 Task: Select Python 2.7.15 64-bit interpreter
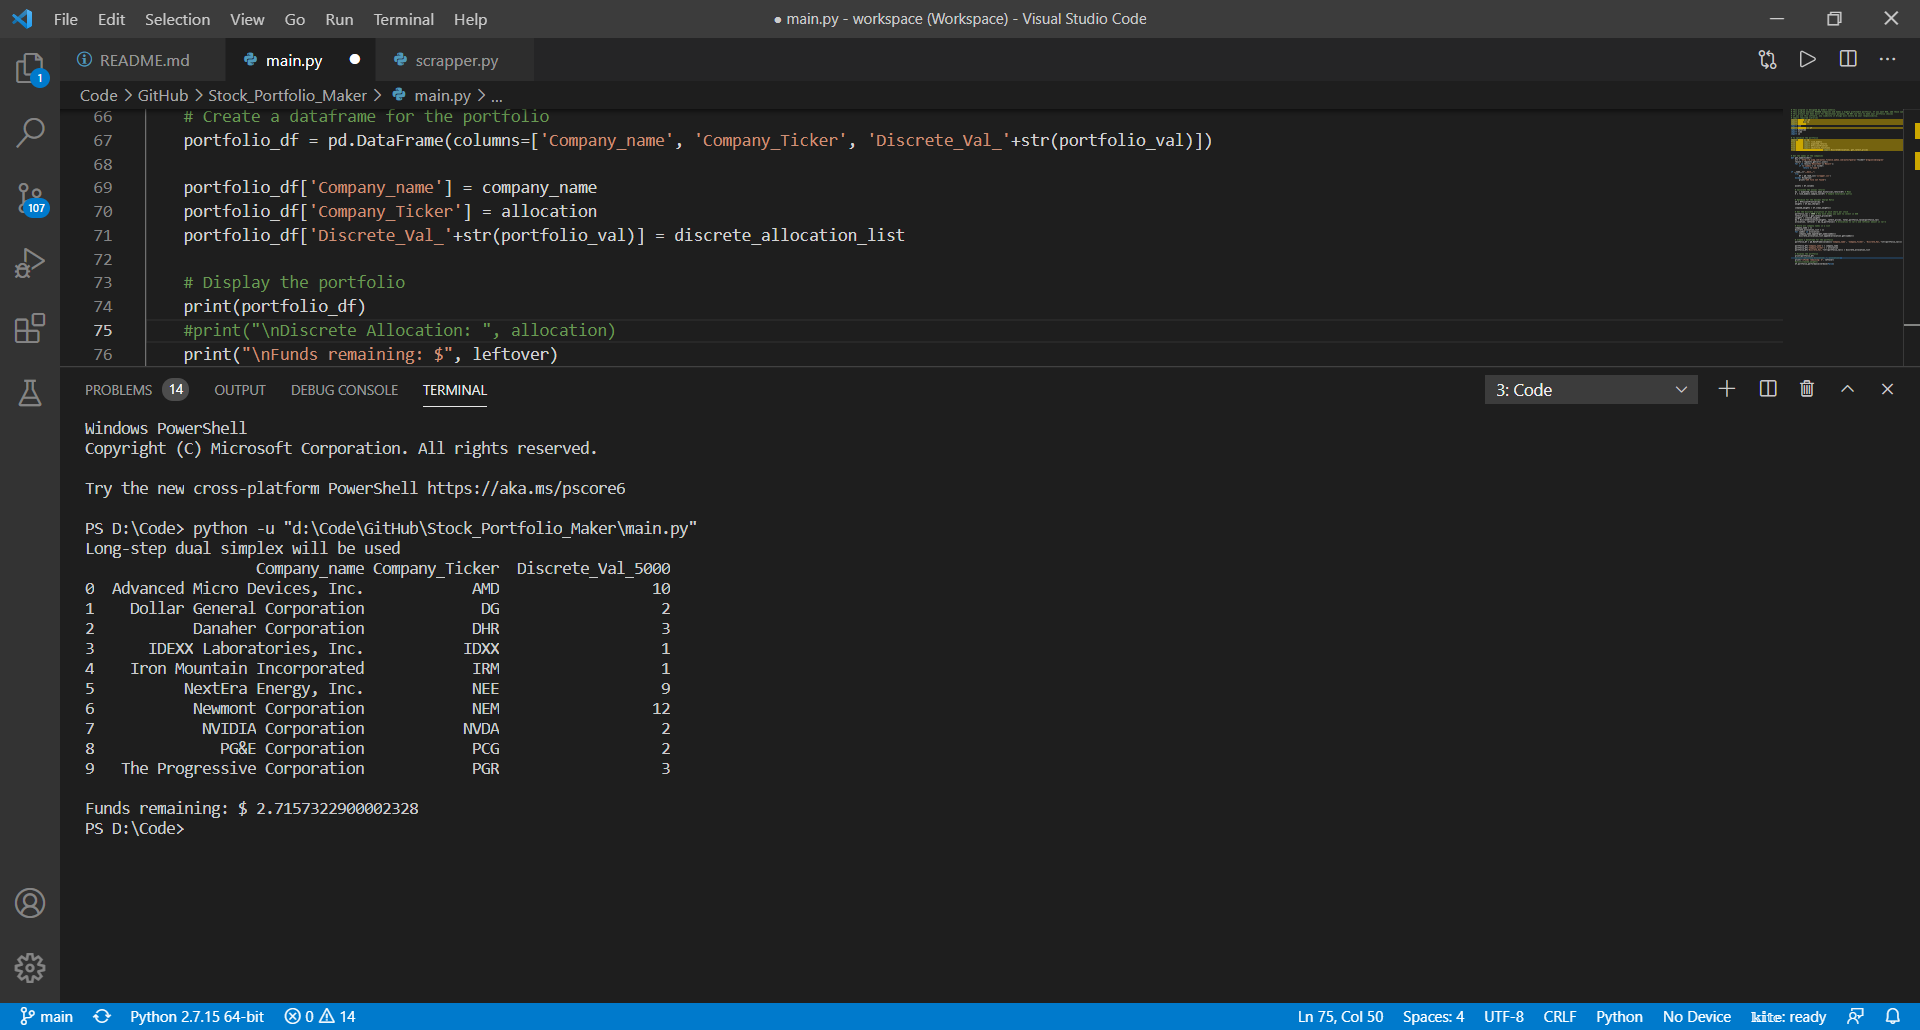coord(197,1016)
